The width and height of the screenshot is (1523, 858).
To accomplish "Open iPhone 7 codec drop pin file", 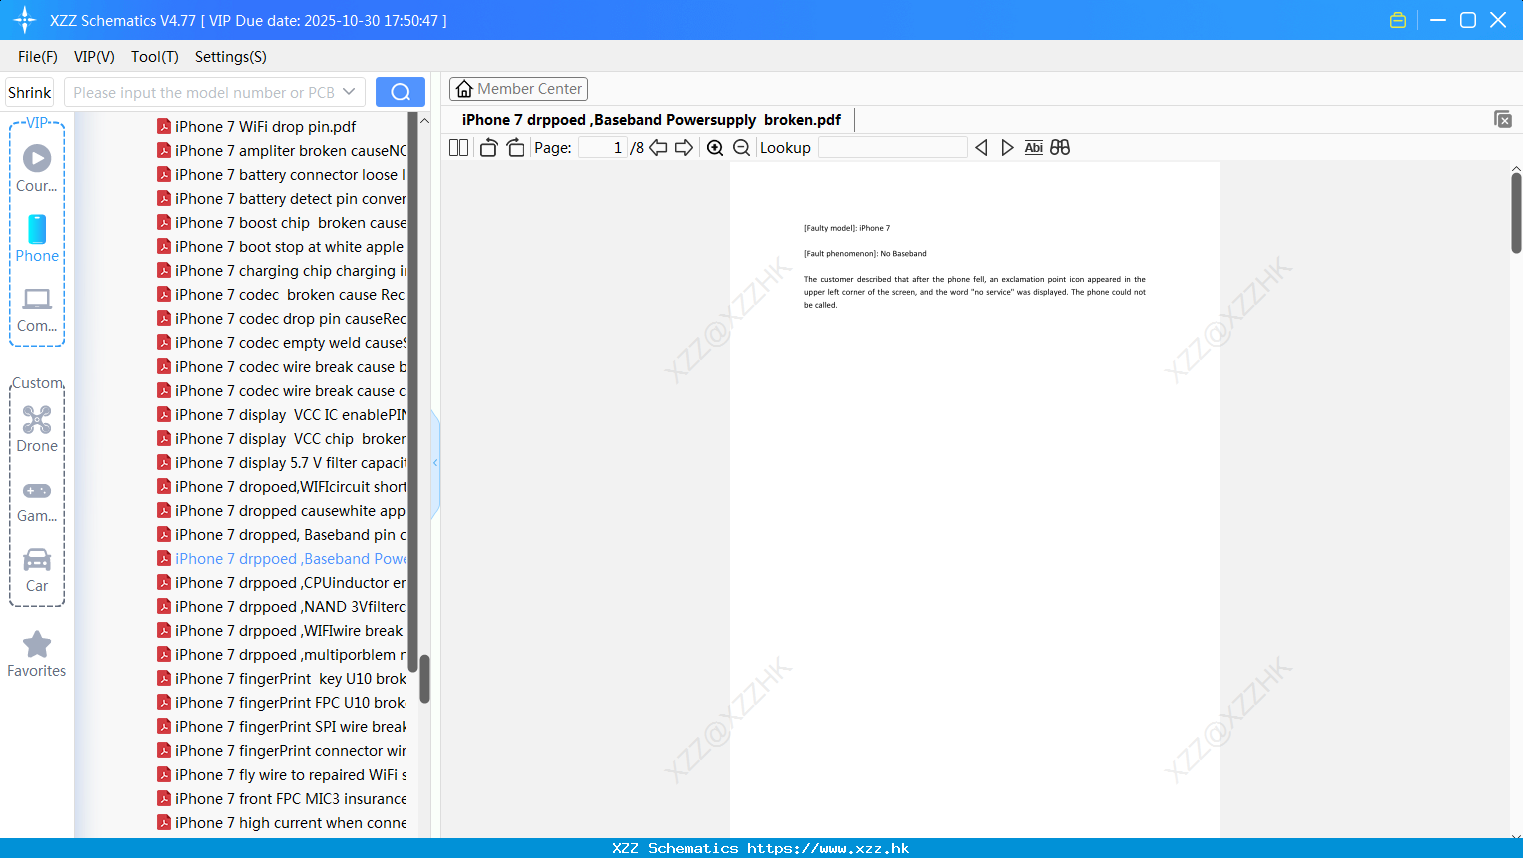I will click(x=282, y=318).
